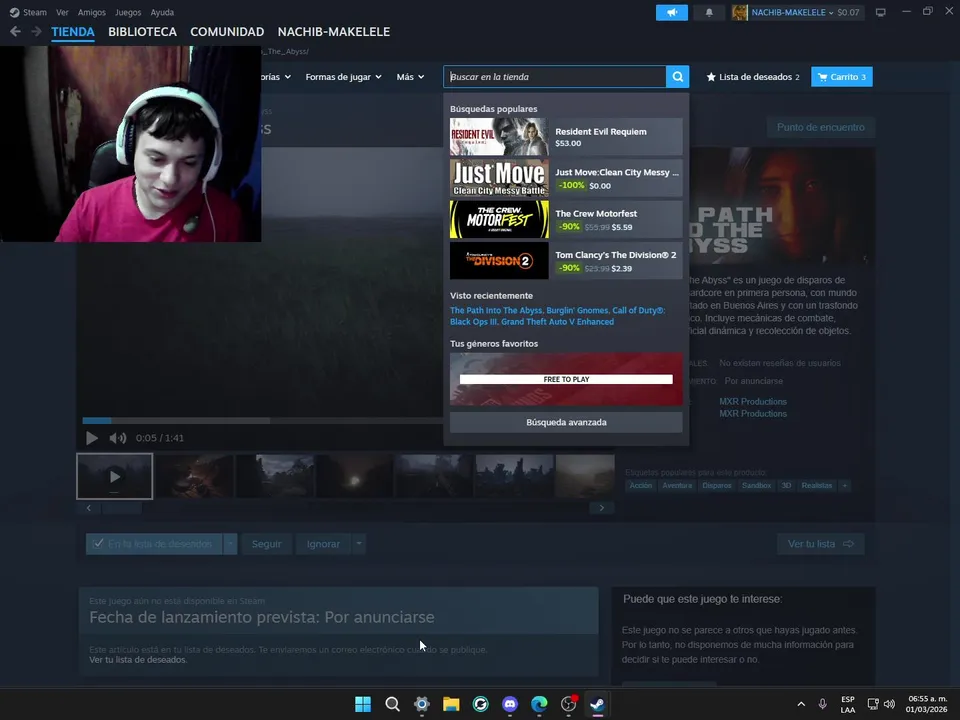This screenshot has height=720, width=960.
Task: Open the green G app in taskbar
Action: [481, 704]
